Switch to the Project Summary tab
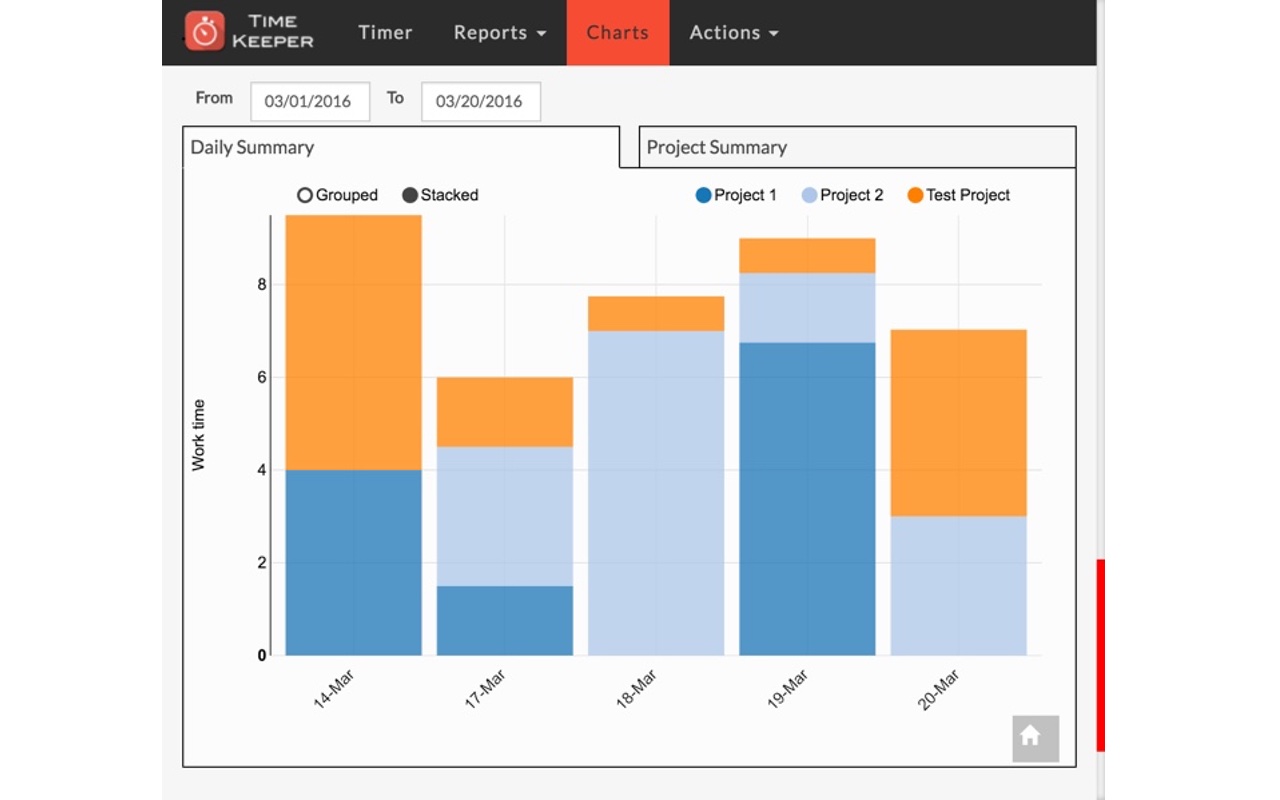The height and width of the screenshot is (800, 1280). (x=857, y=147)
